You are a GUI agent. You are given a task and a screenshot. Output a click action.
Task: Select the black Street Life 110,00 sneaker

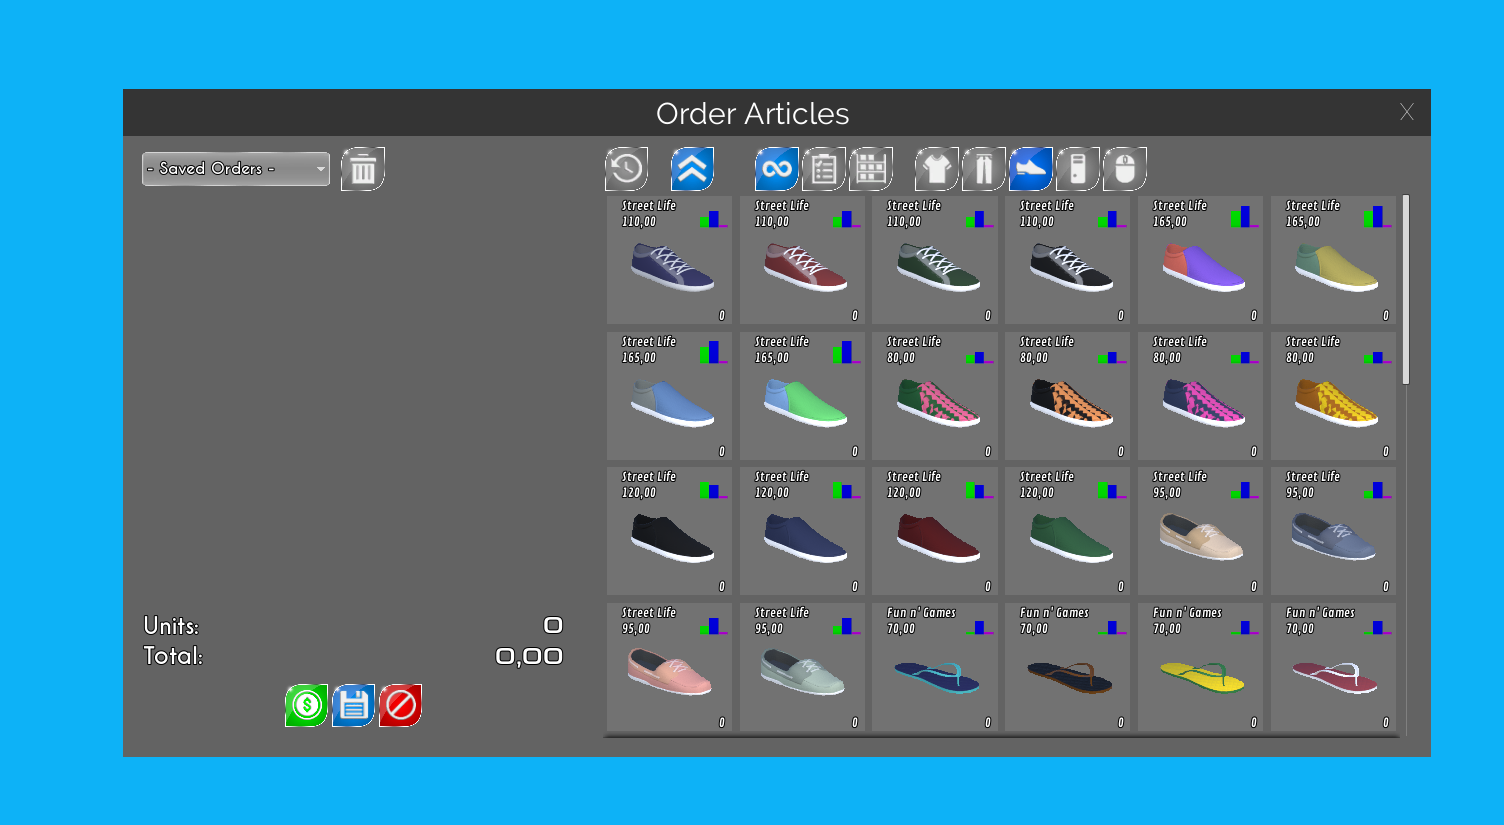coord(1068,260)
